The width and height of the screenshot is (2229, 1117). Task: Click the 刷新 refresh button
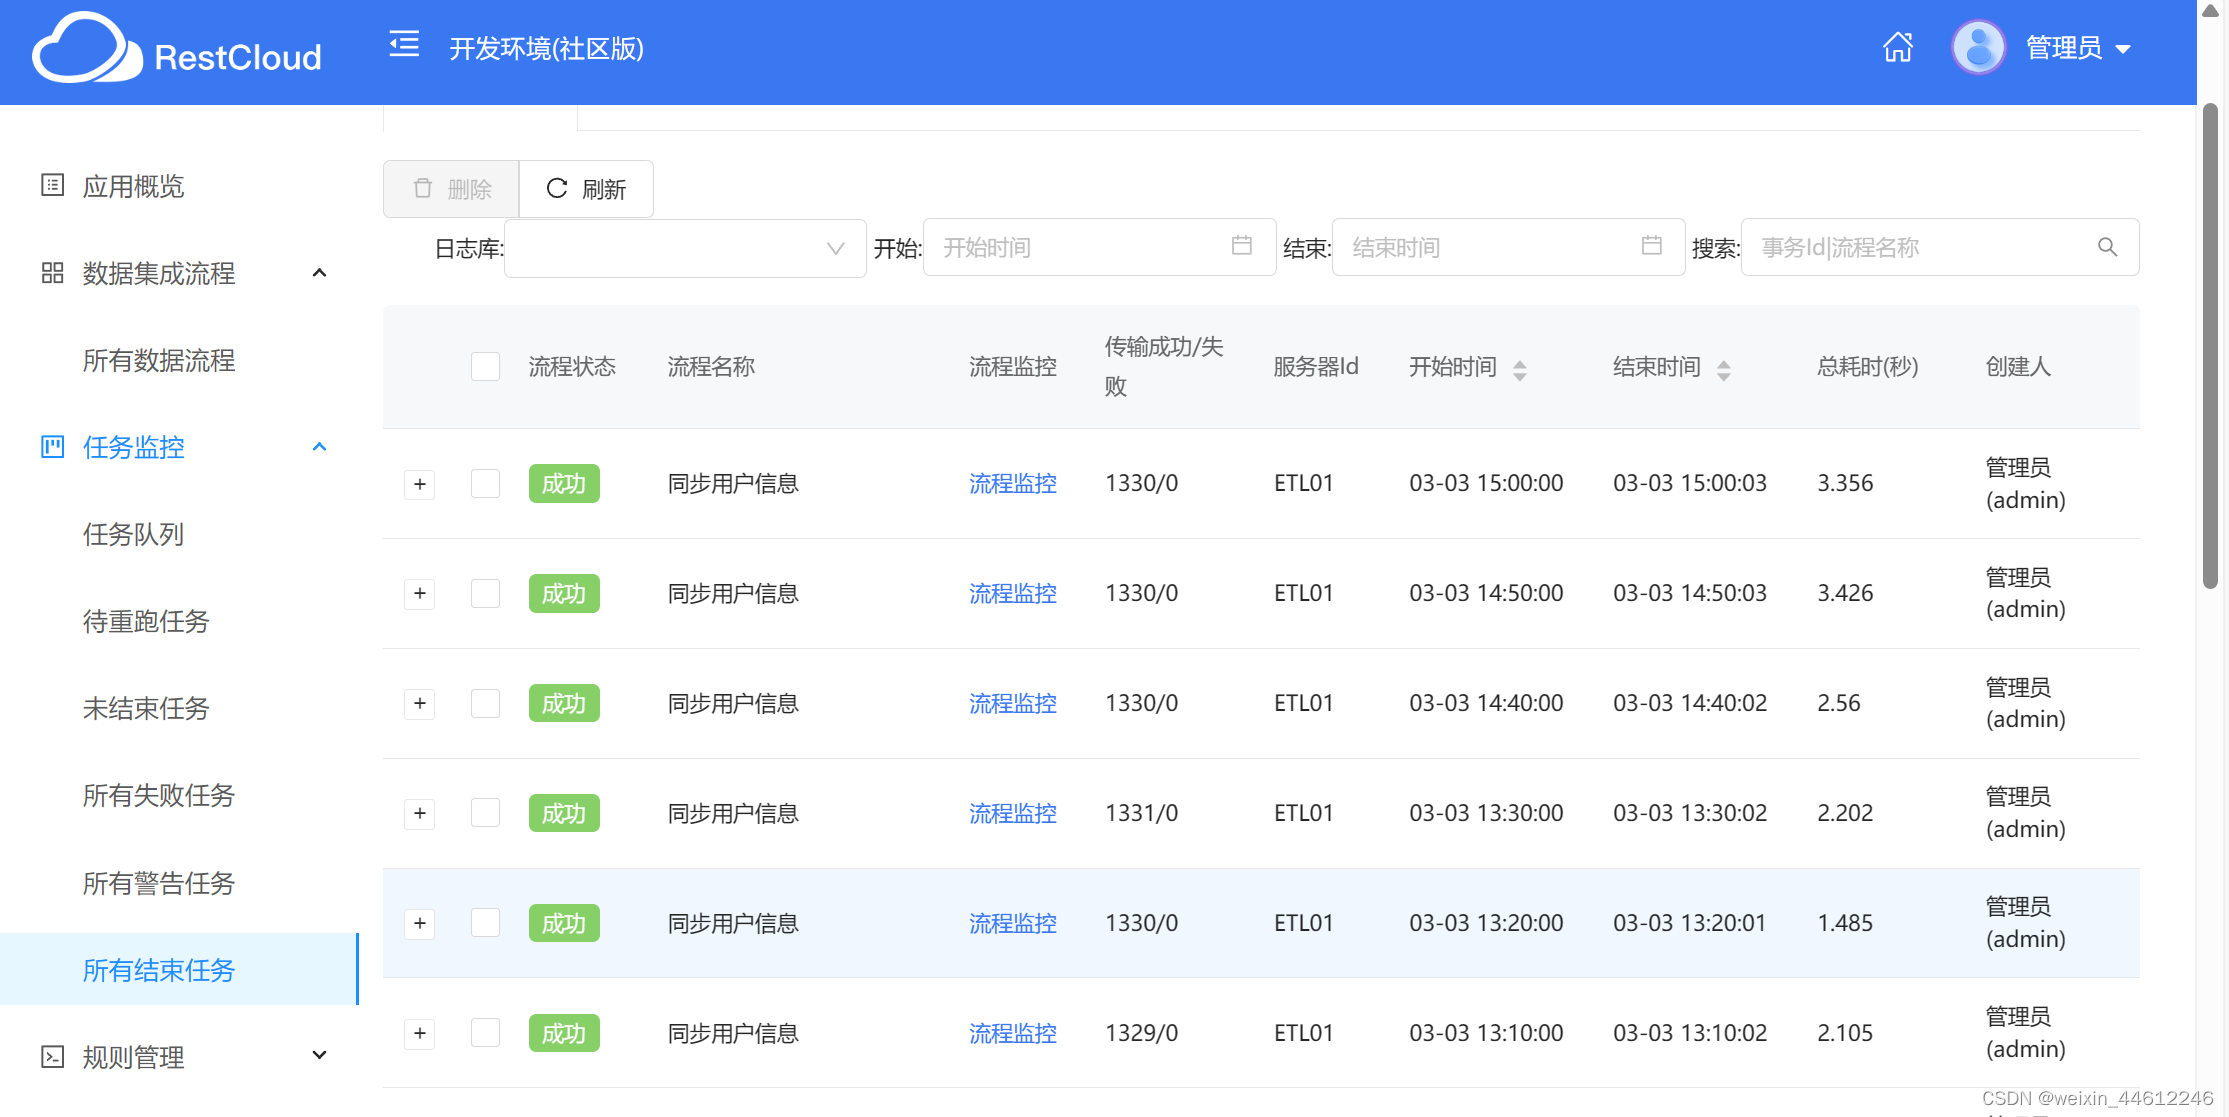point(586,189)
